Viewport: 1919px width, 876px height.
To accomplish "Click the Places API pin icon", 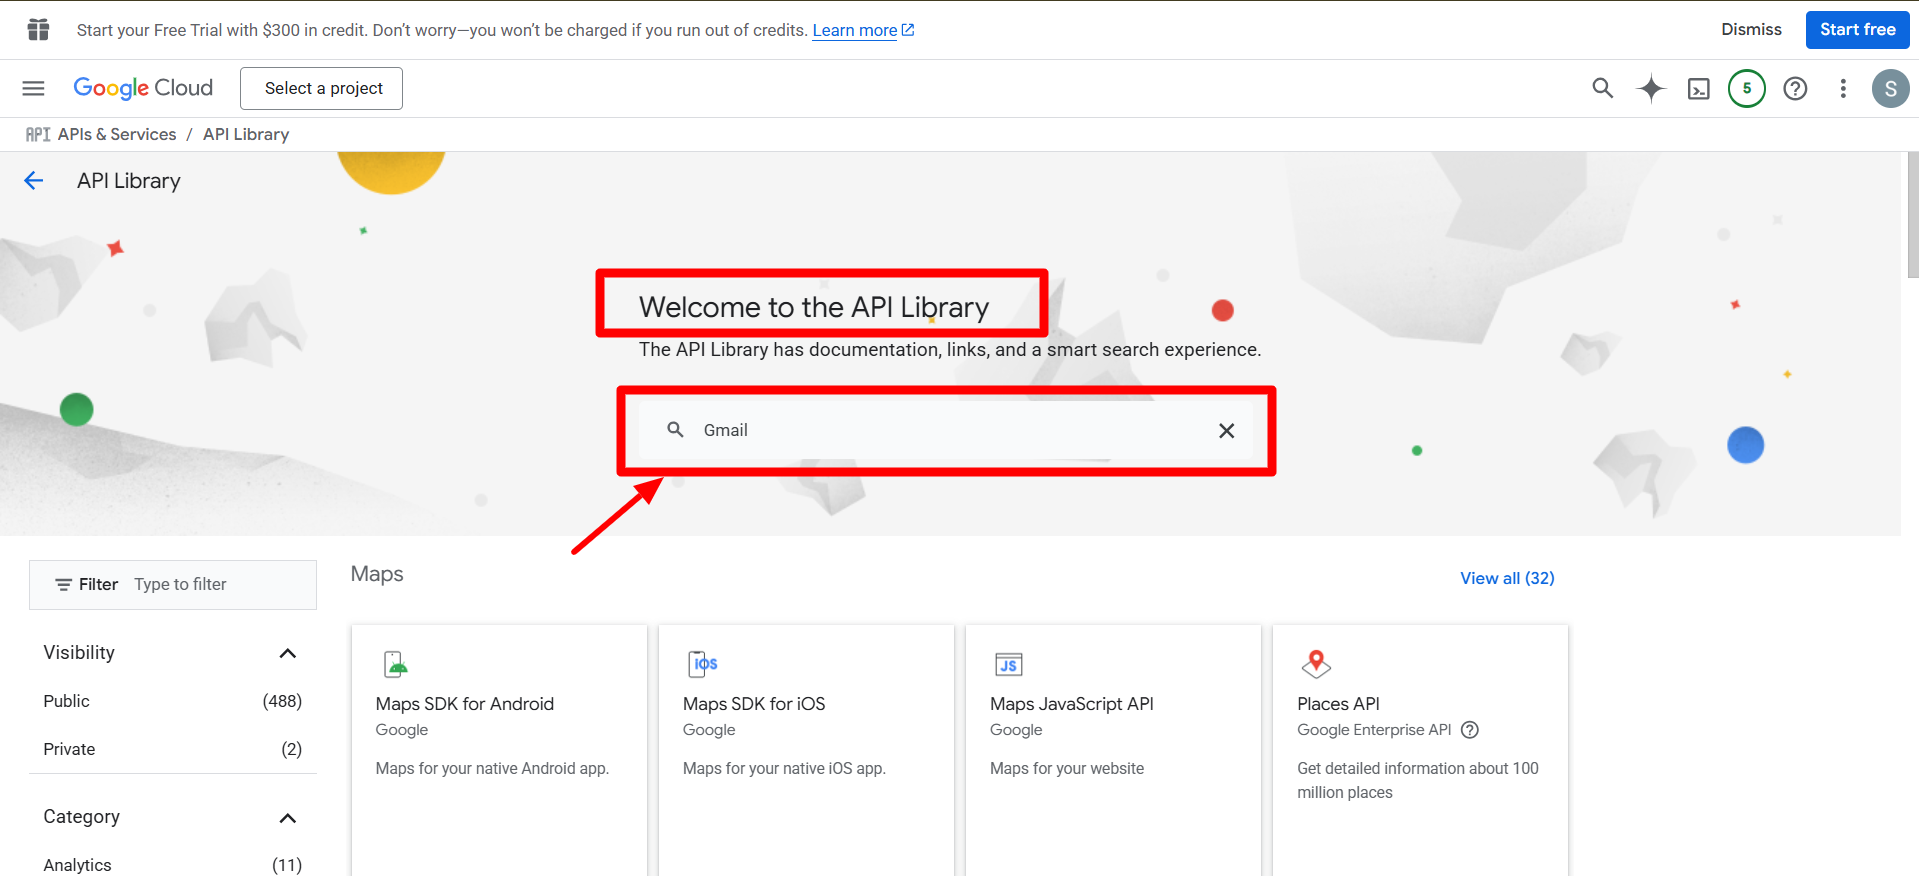I will coord(1316,664).
